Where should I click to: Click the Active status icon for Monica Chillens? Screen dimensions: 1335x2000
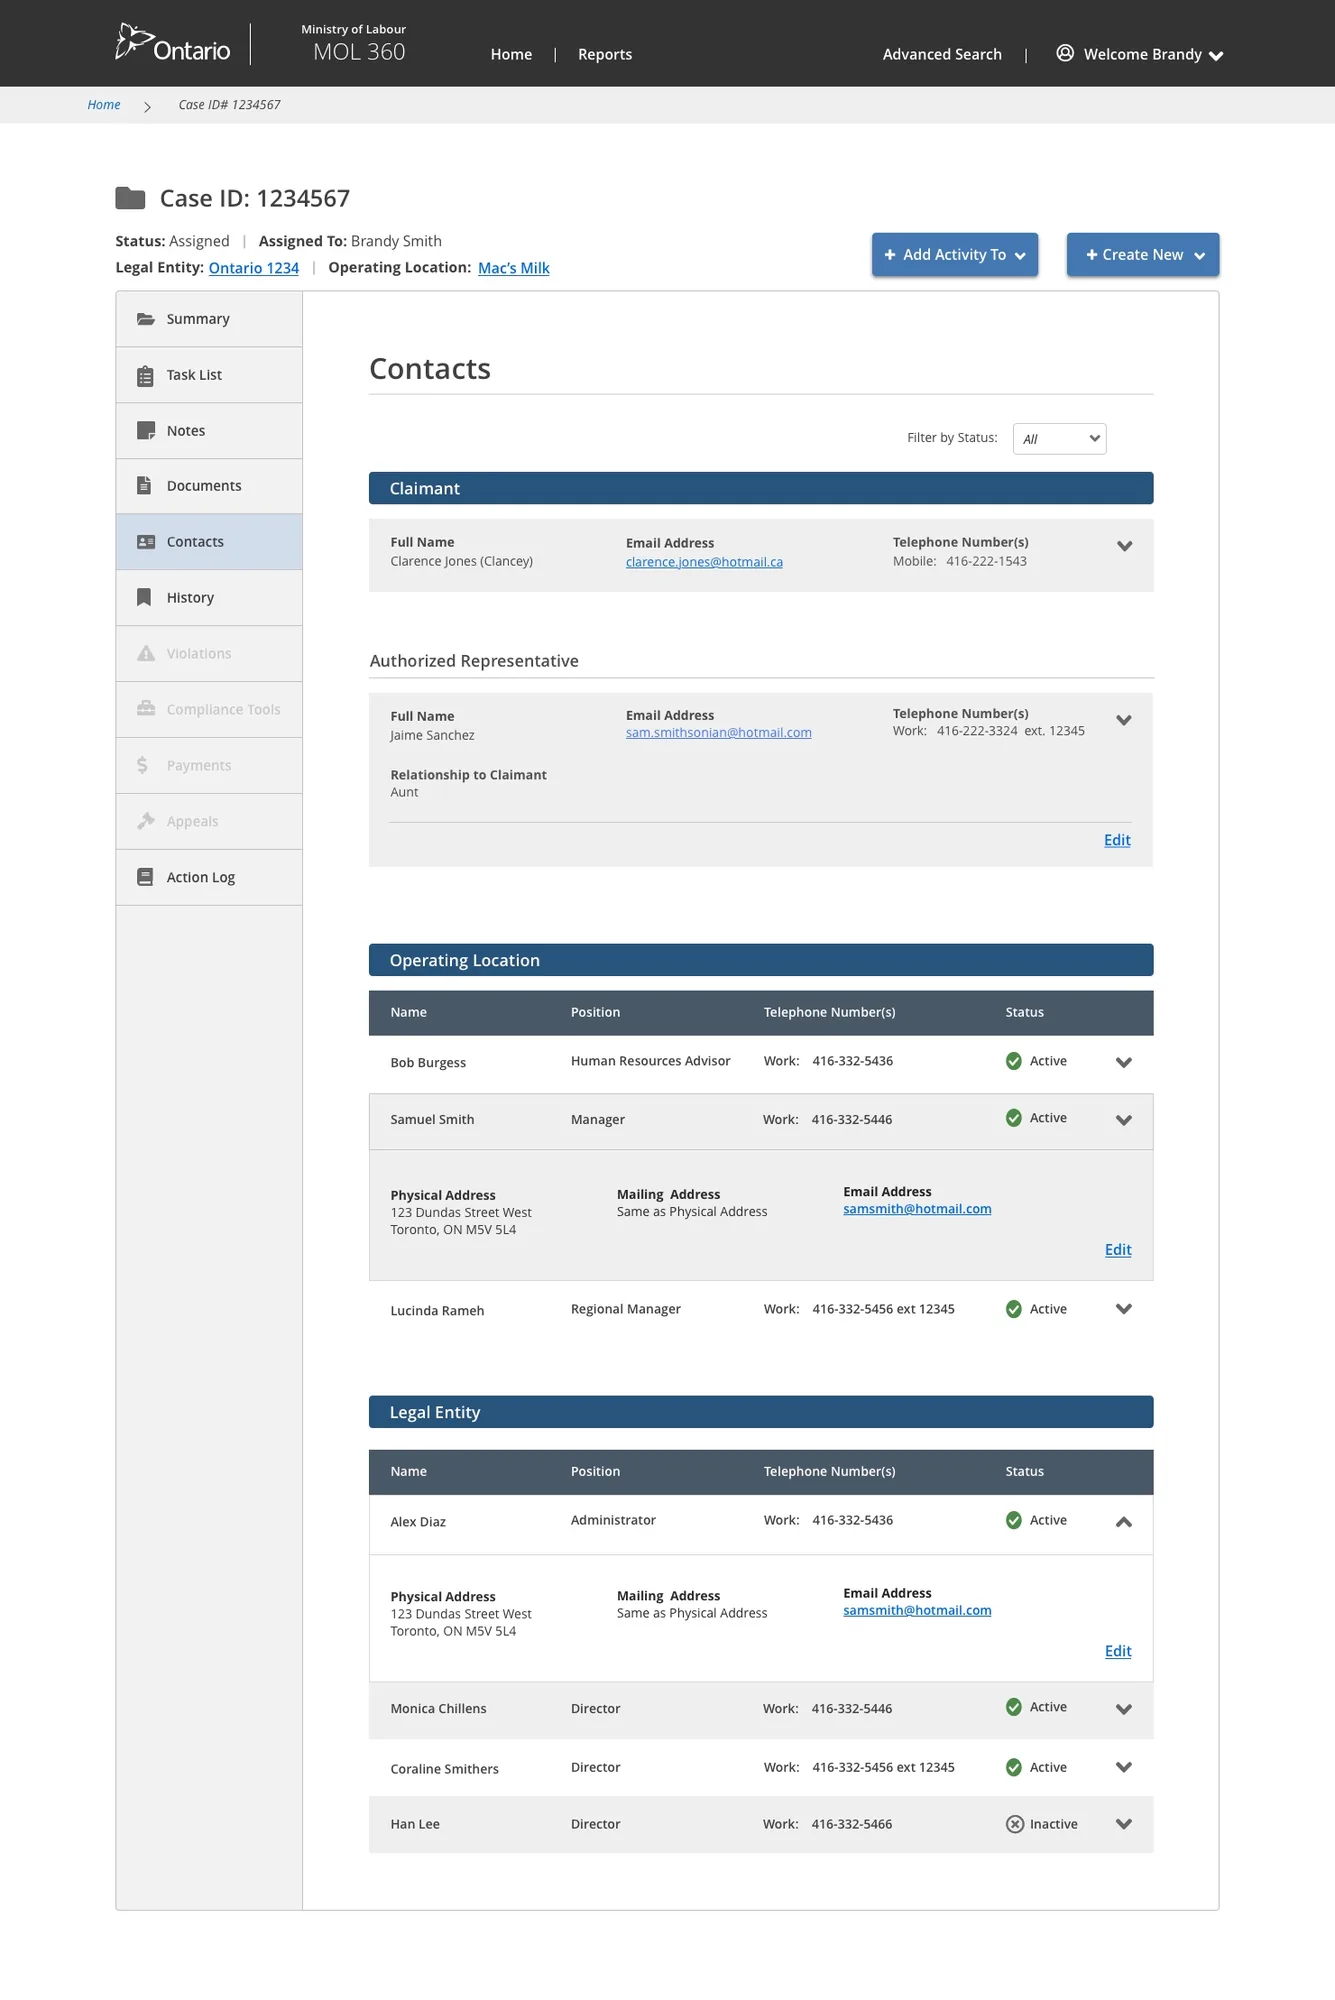pos(1014,1707)
